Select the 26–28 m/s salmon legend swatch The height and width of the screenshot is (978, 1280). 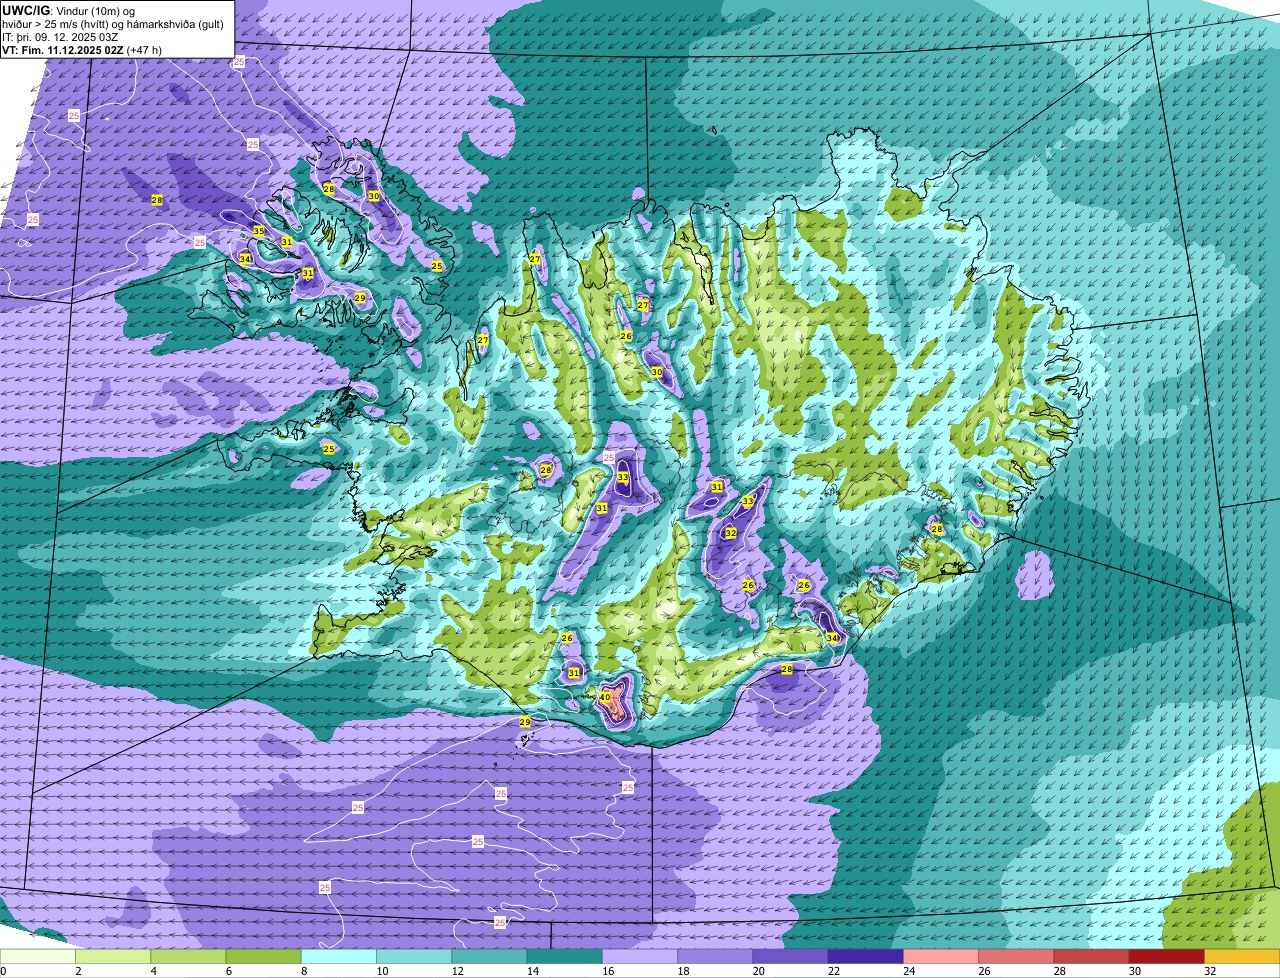pos(1016,957)
